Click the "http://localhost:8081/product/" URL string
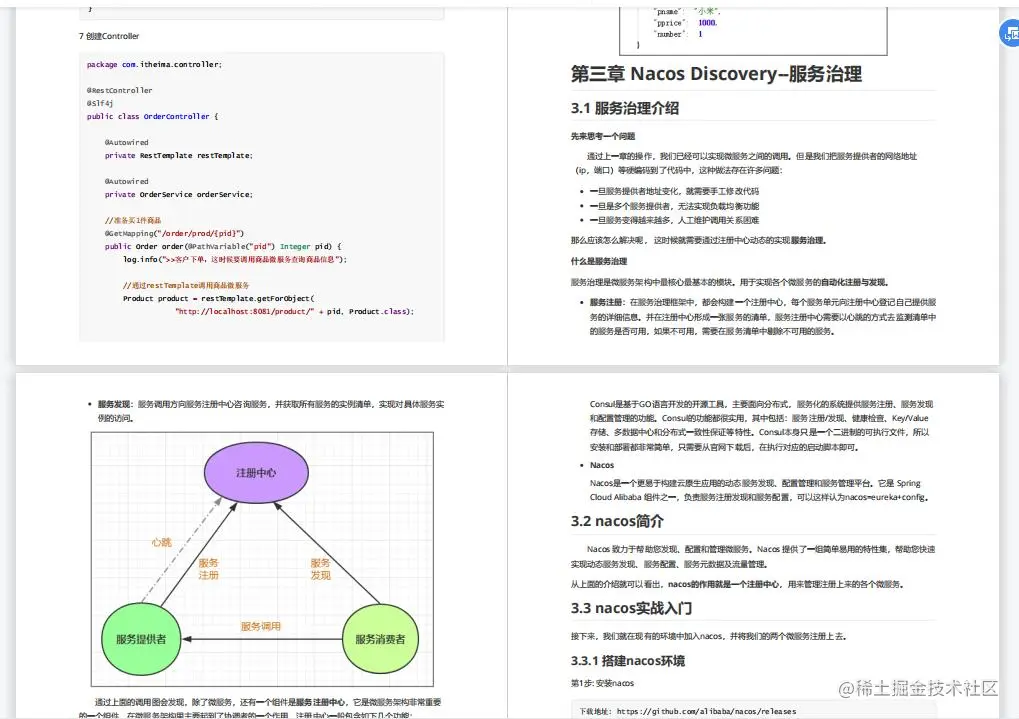The height and width of the screenshot is (719, 1019). click(244, 311)
